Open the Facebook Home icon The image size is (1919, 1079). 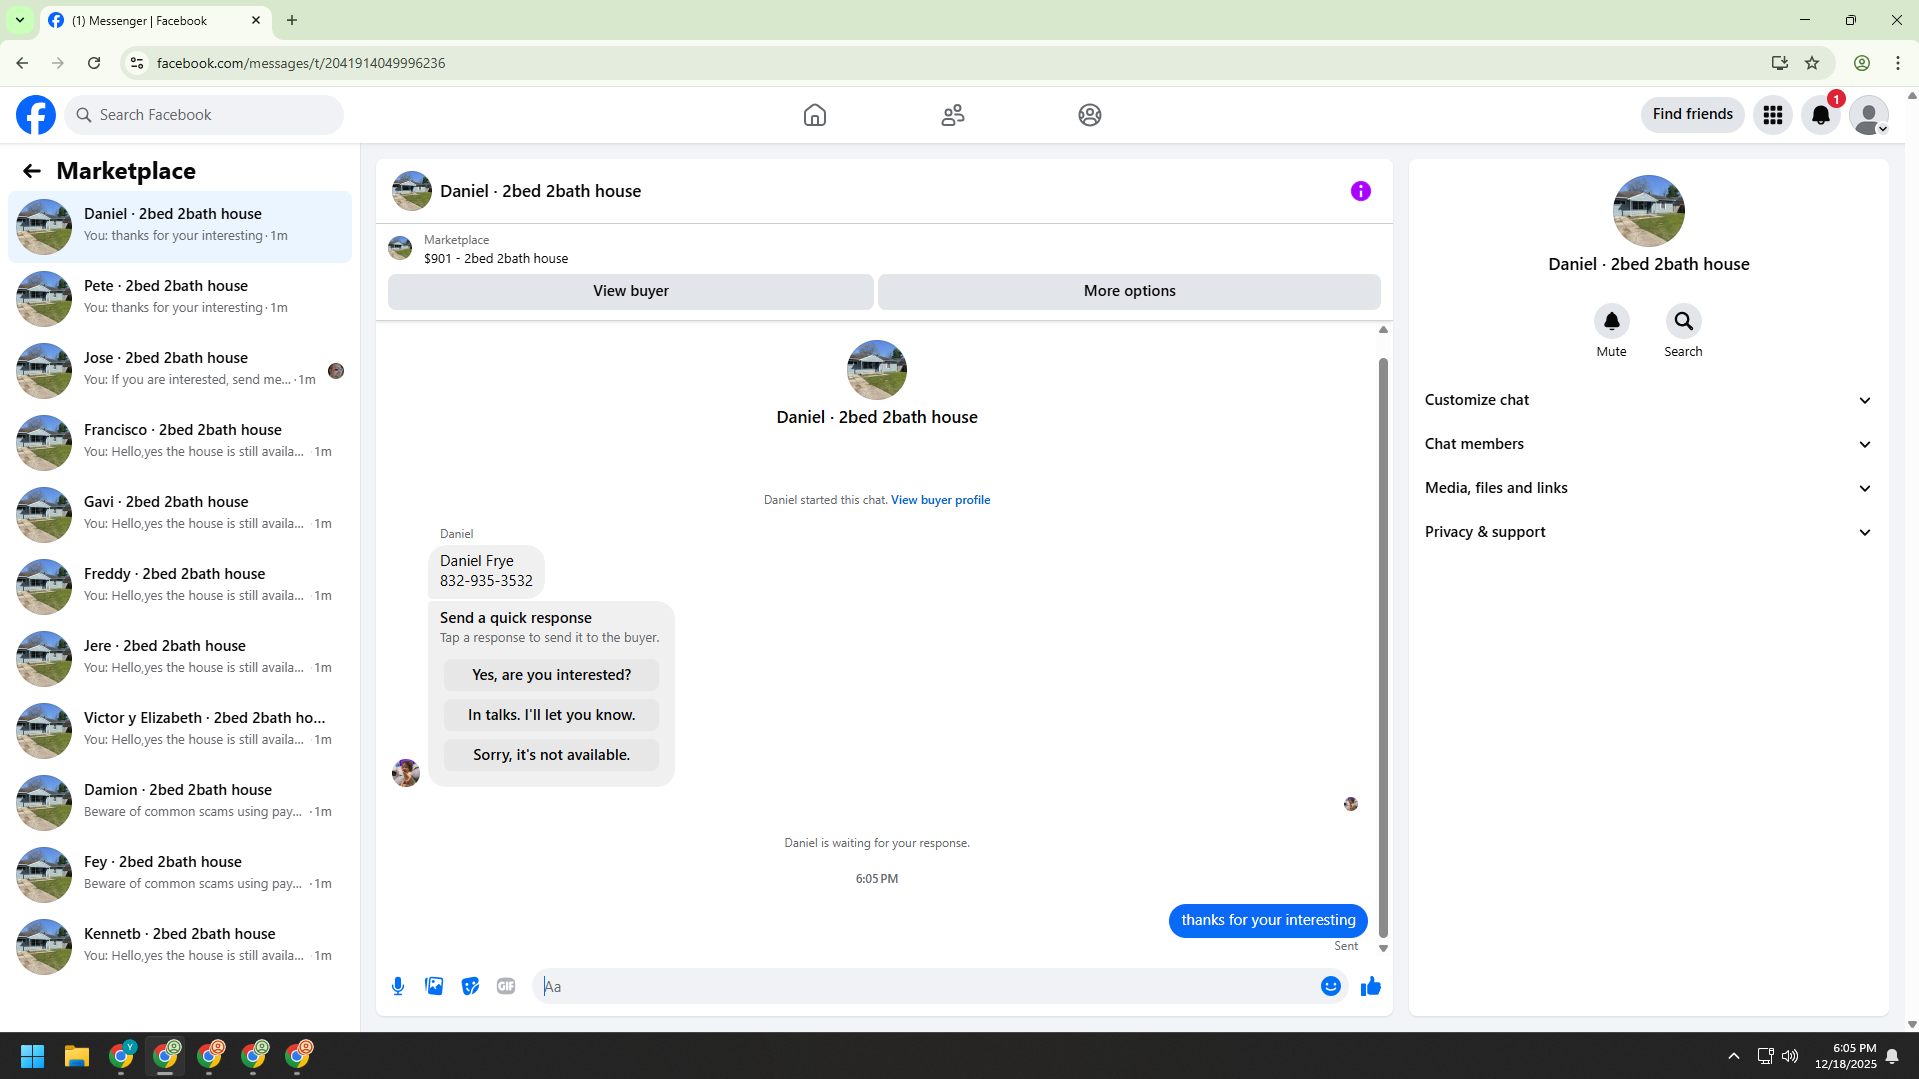click(x=815, y=115)
